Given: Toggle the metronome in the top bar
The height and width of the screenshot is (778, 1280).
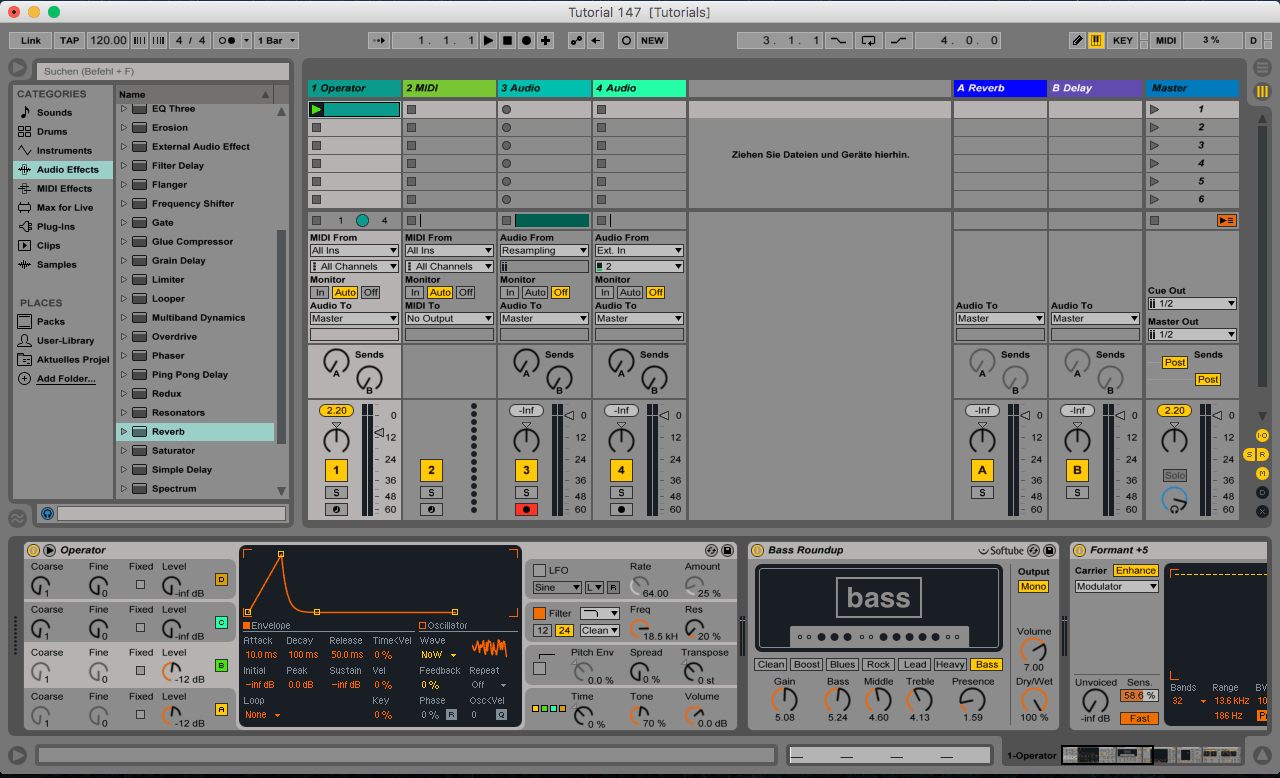Looking at the screenshot, I should click(227, 40).
